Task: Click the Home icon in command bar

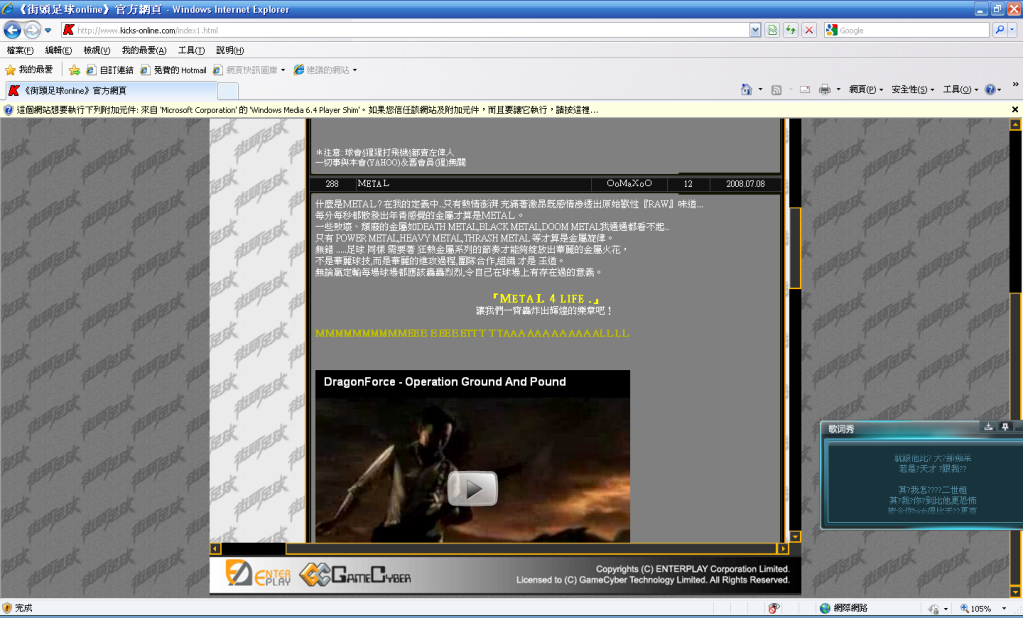Action: (x=746, y=89)
